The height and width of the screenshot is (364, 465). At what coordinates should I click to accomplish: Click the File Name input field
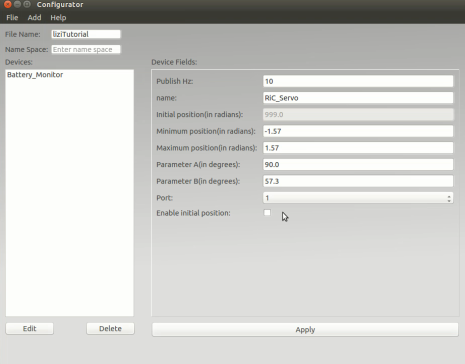click(86, 34)
